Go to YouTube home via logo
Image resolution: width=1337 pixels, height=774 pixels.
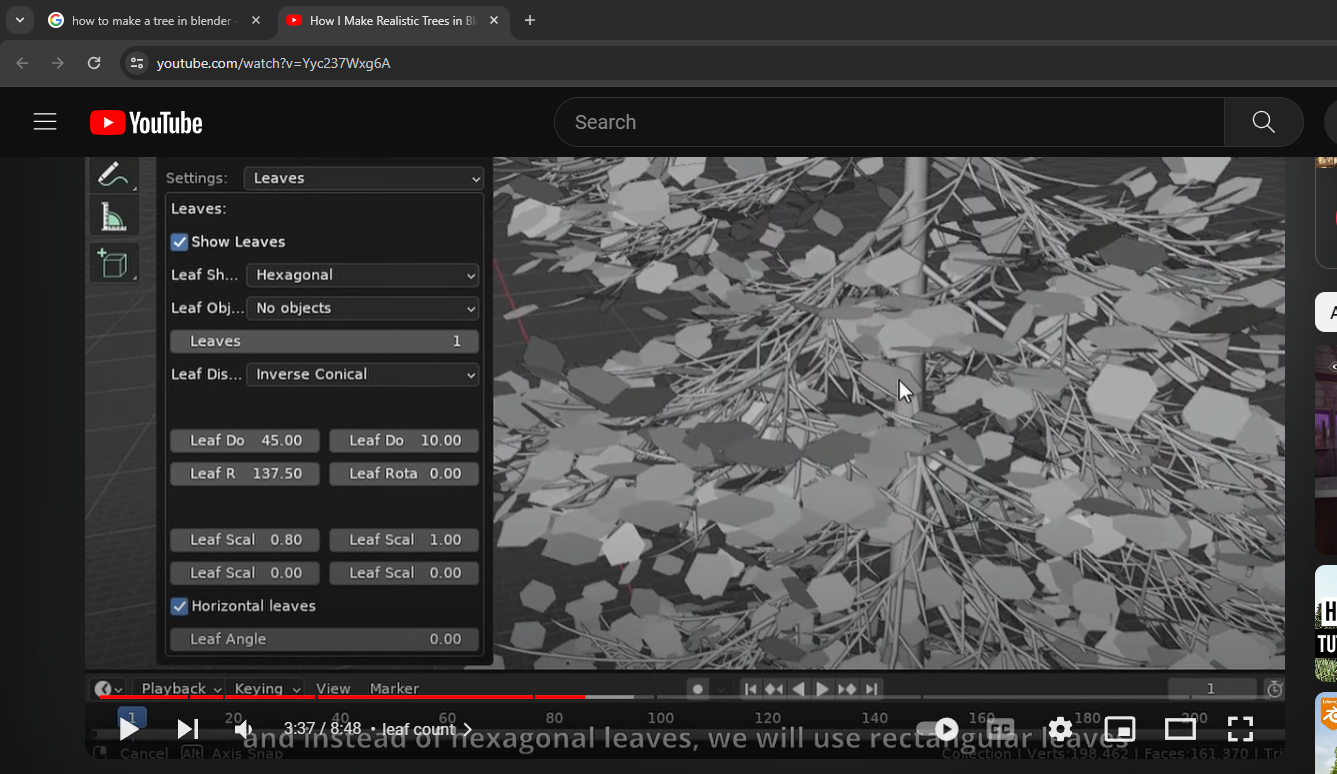pos(146,122)
